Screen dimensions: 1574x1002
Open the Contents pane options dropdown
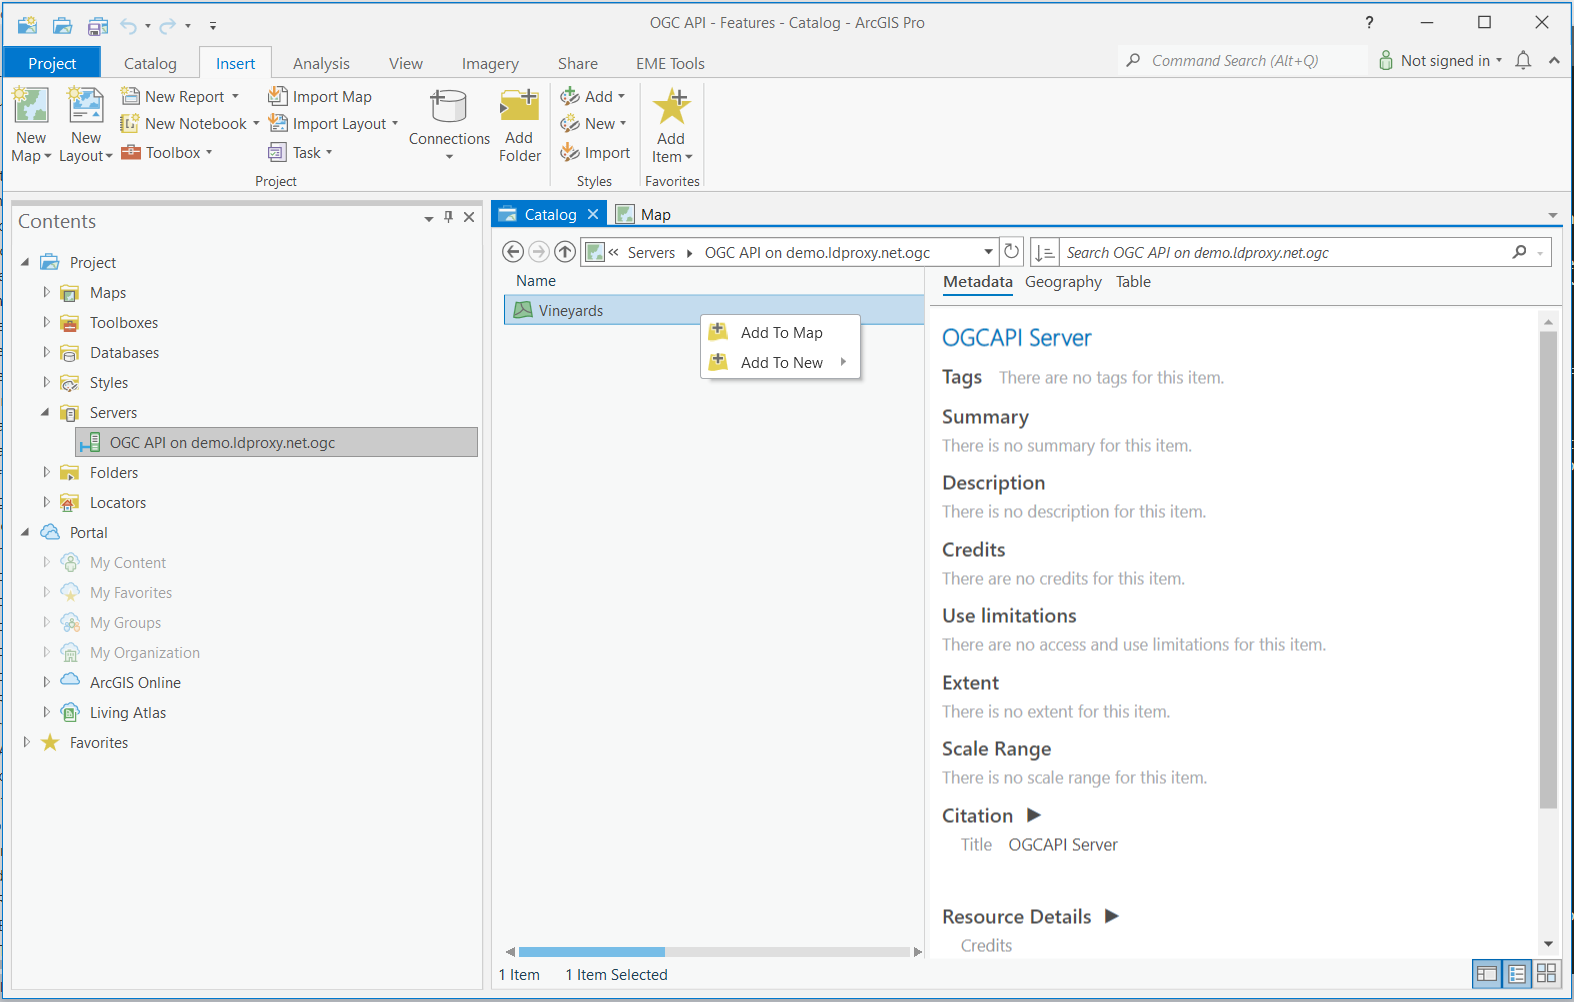[x=428, y=218]
